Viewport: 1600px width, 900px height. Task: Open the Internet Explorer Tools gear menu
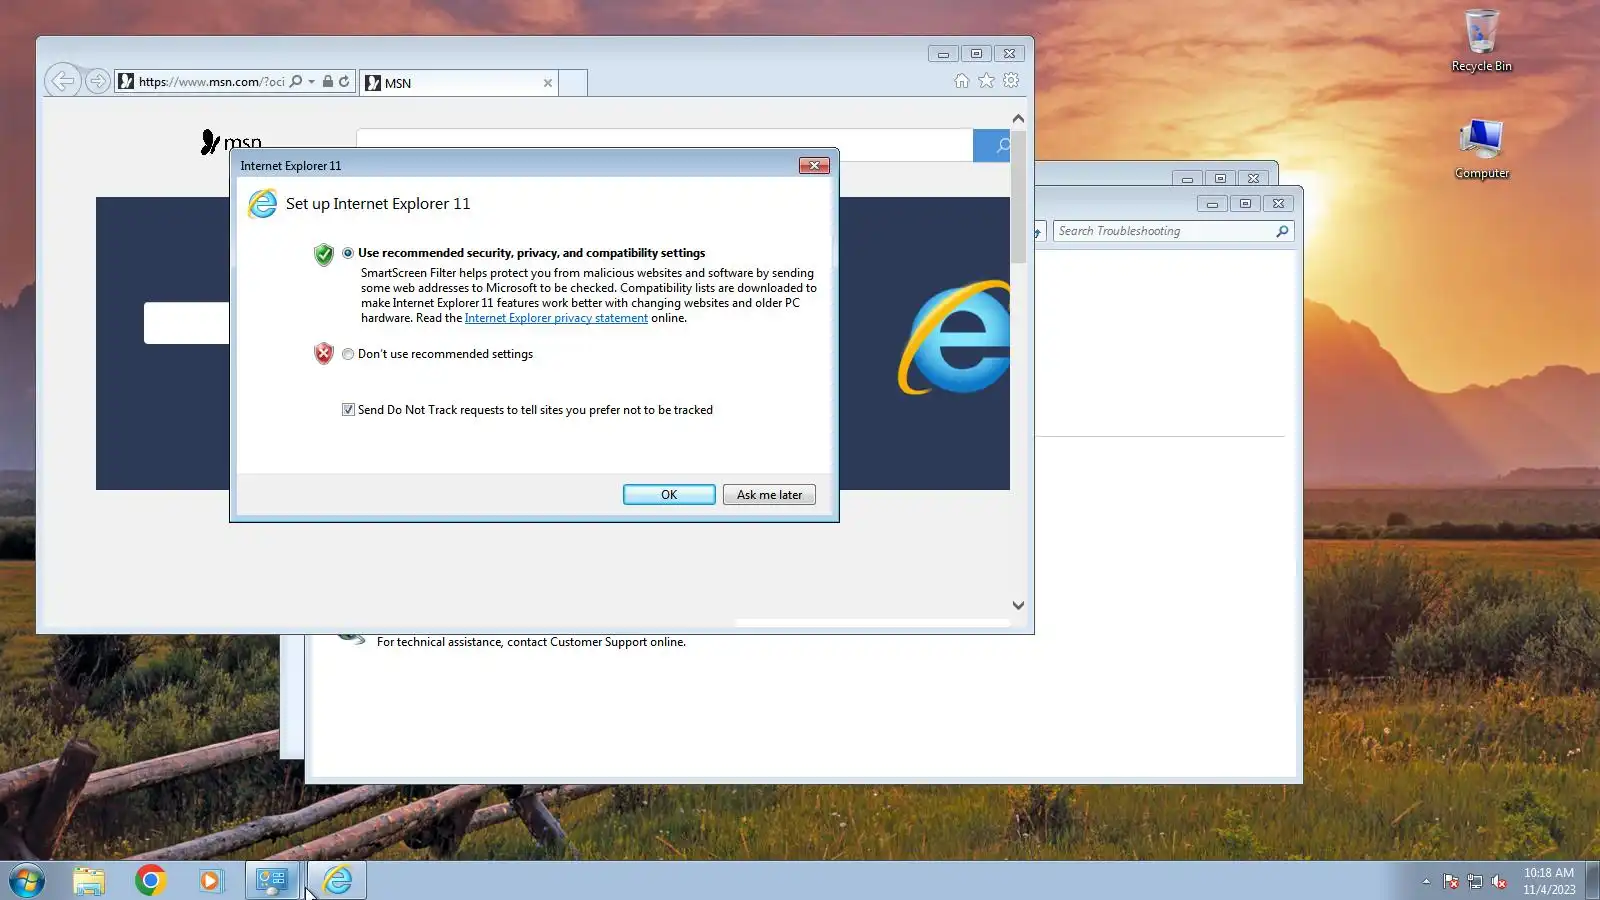point(1012,81)
